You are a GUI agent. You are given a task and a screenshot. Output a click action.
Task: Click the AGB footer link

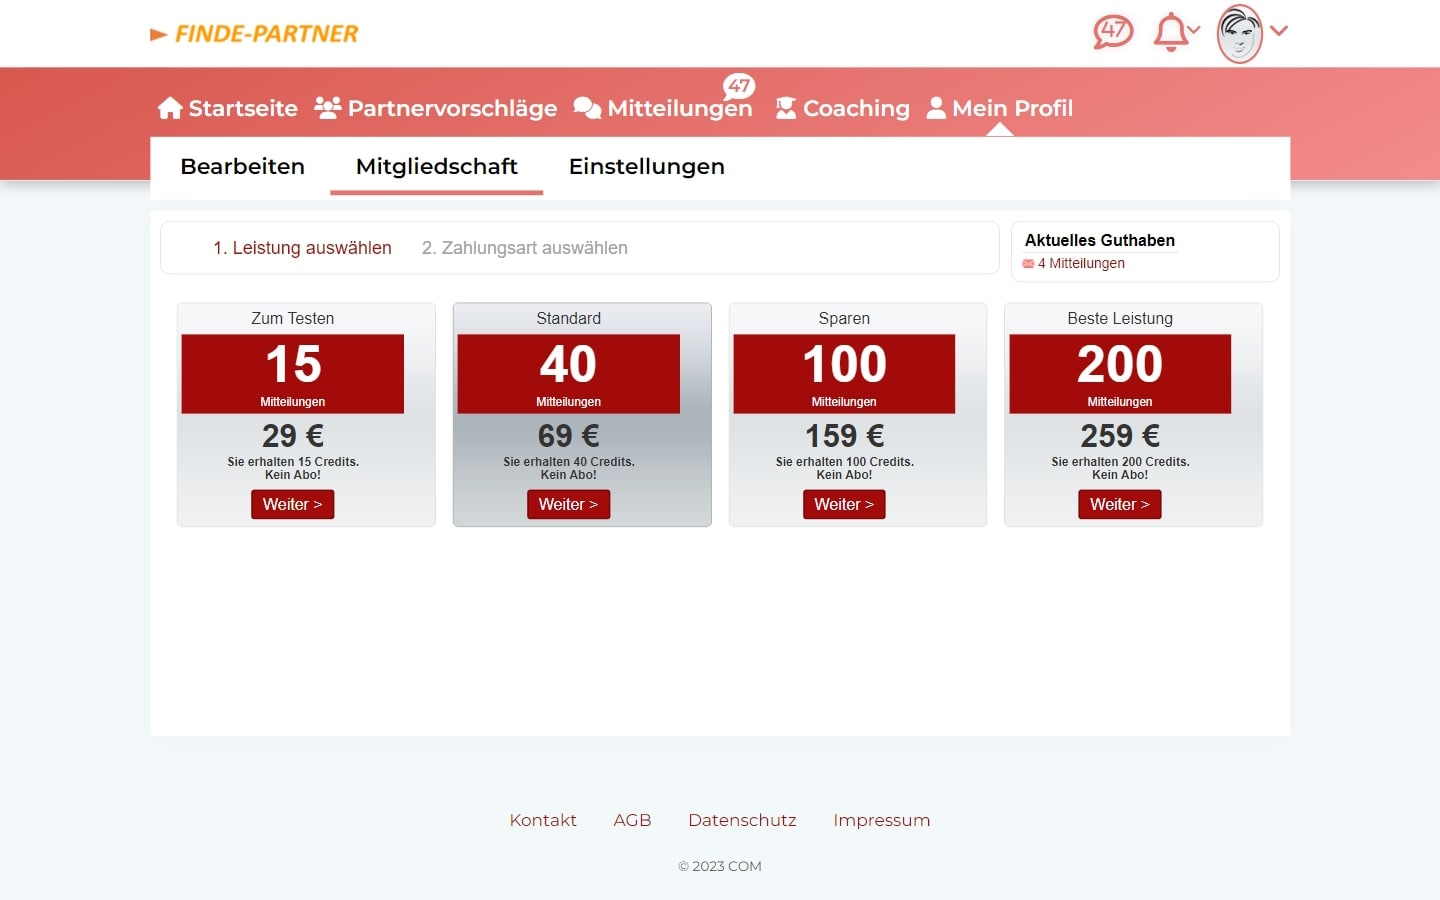click(632, 819)
